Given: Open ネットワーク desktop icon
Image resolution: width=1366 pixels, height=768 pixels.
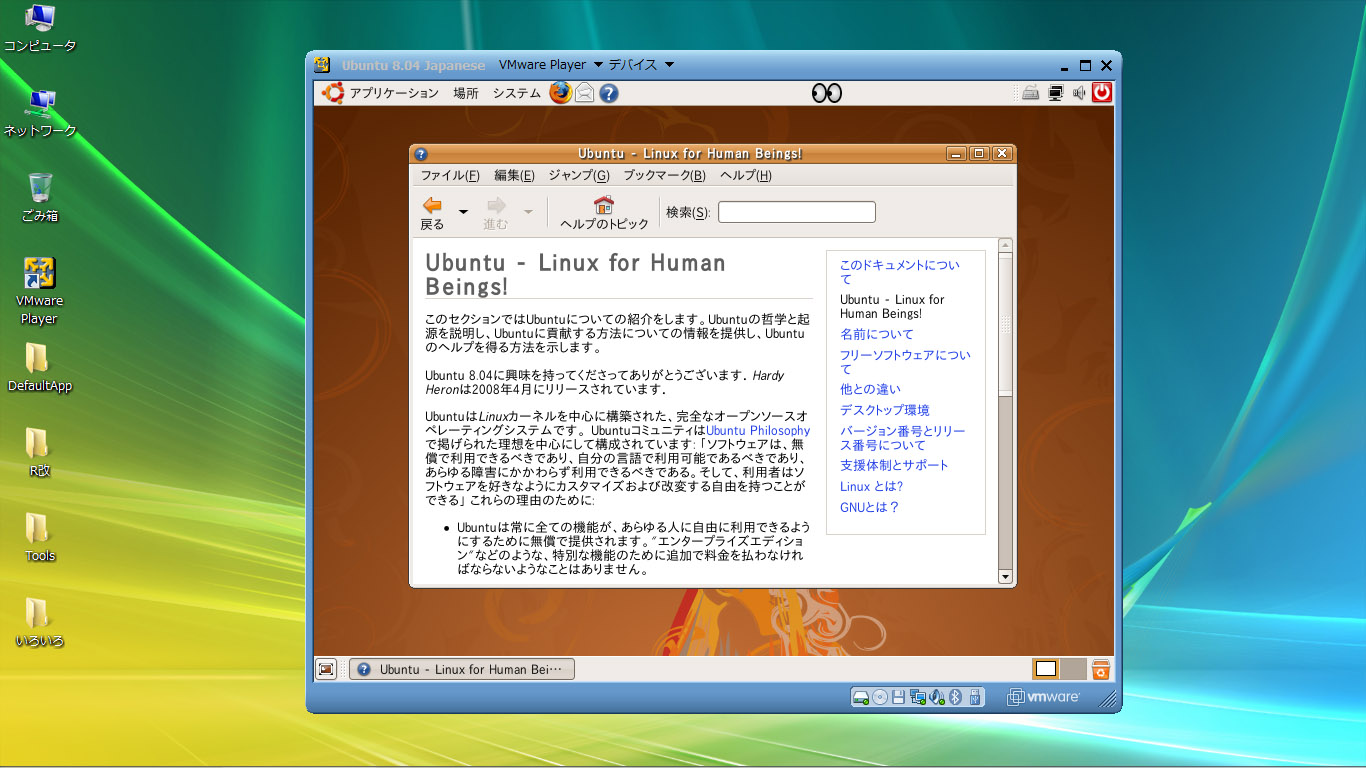Looking at the screenshot, I should point(40,113).
